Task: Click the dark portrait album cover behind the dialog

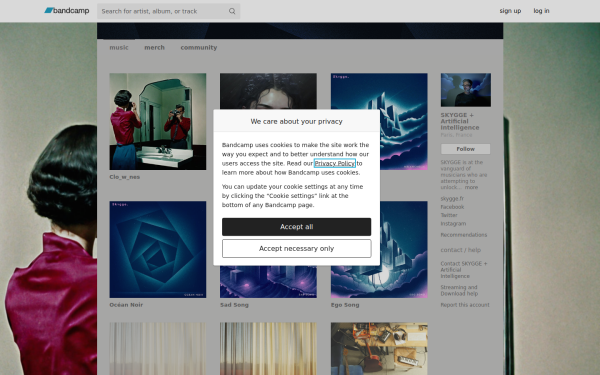Action: pyautogui.click(x=268, y=91)
